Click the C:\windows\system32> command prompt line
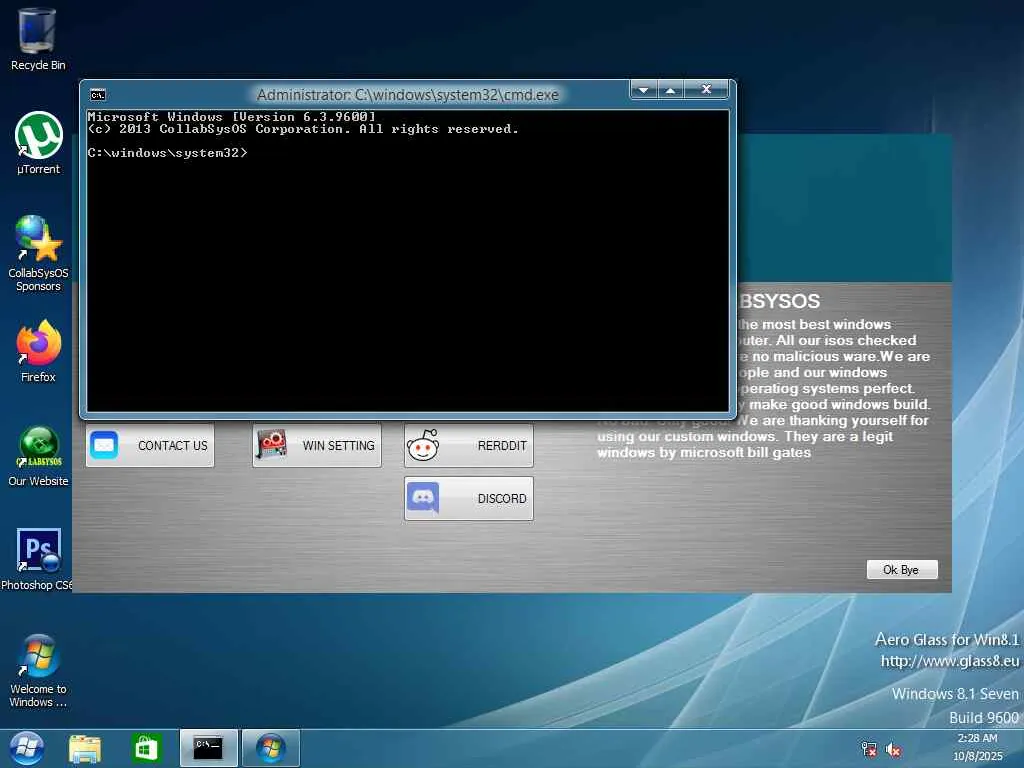This screenshot has width=1024, height=768. tap(167, 153)
